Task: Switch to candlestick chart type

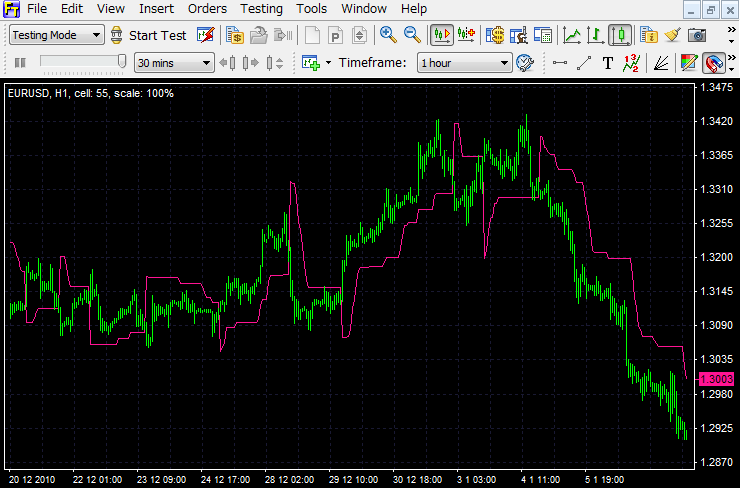Action: click(620, 35)
